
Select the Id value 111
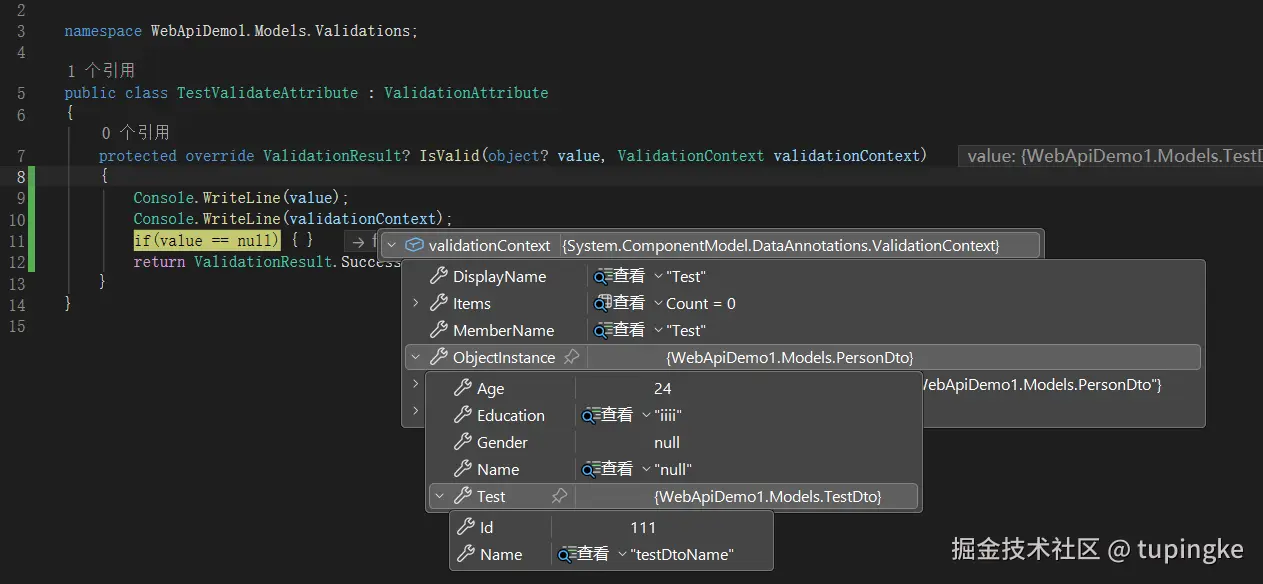643,527
